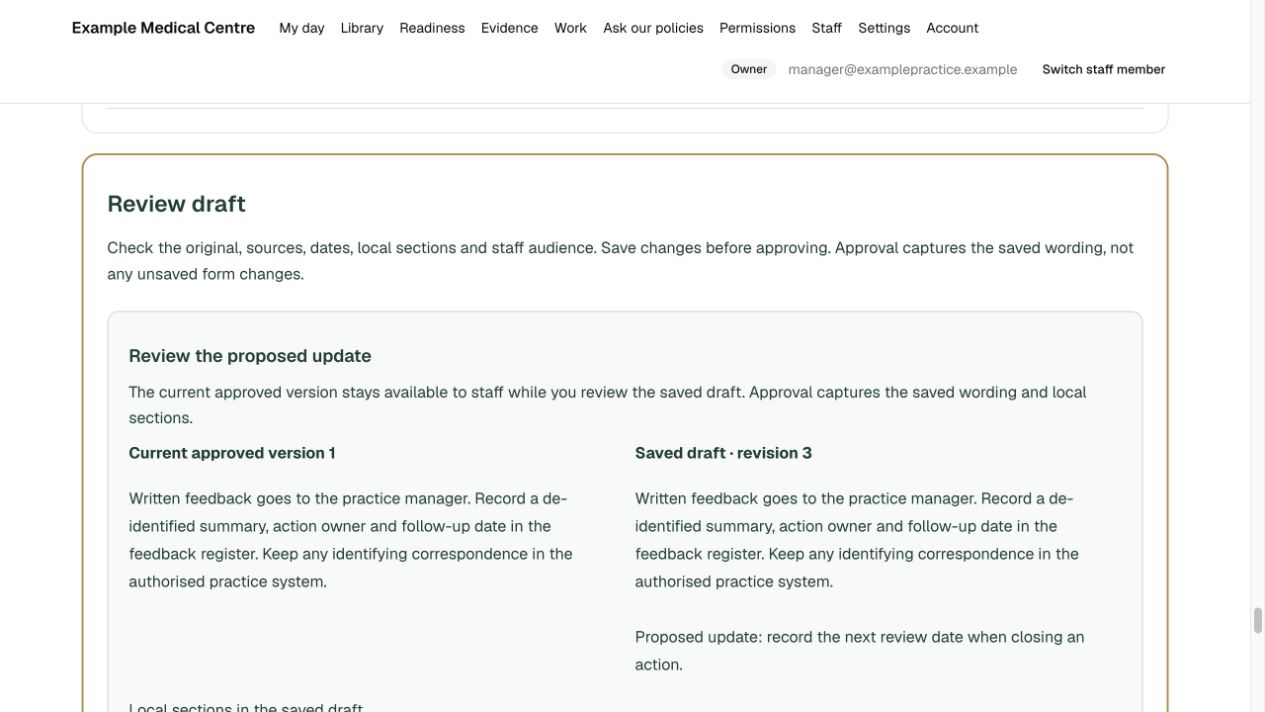The image size is (1265, 712).
Task: Click Local sections in the saved draft label
Action: (246, 707)
